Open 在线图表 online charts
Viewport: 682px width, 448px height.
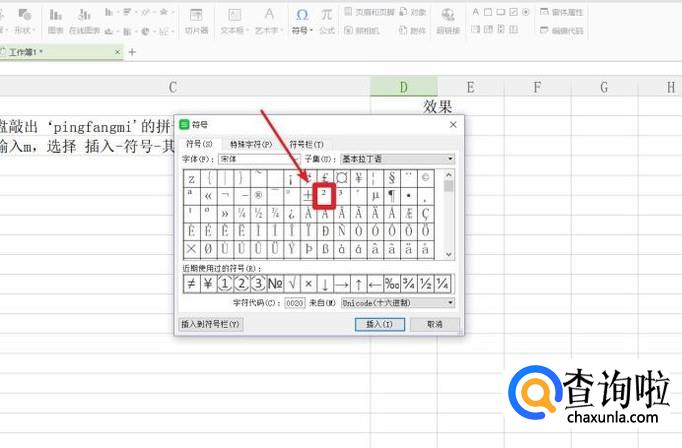(84, 21)
